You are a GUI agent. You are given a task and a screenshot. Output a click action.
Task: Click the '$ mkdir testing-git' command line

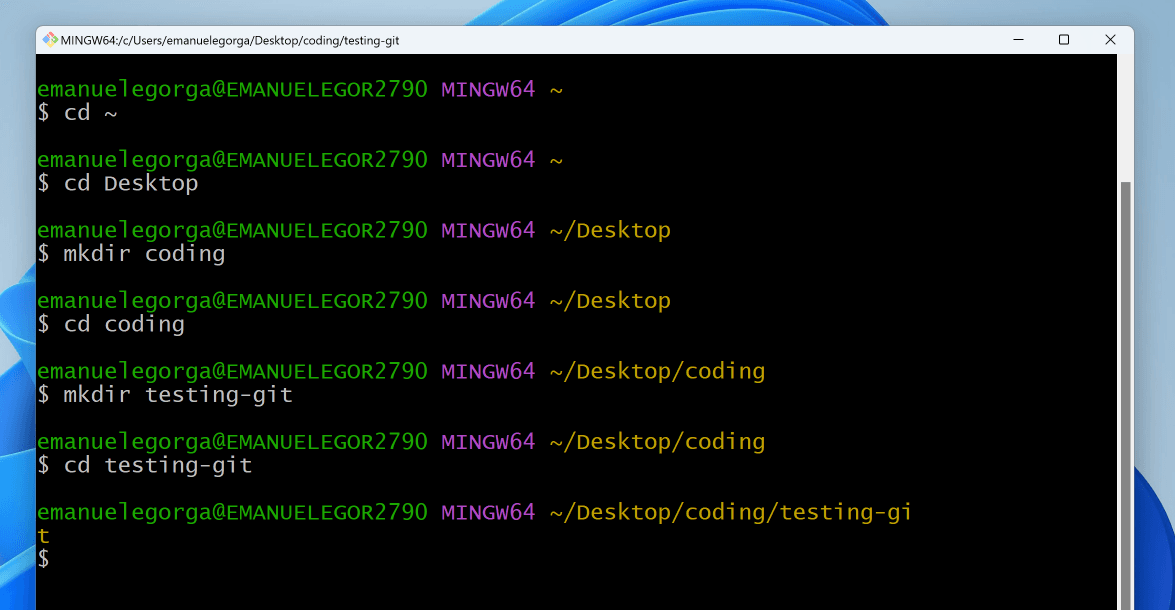point(165,395)
